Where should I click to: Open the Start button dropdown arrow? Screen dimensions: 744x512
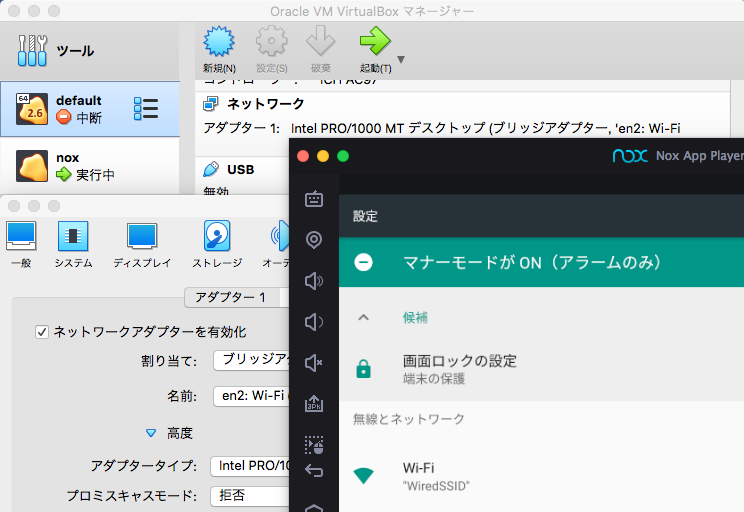click(401, 60)
